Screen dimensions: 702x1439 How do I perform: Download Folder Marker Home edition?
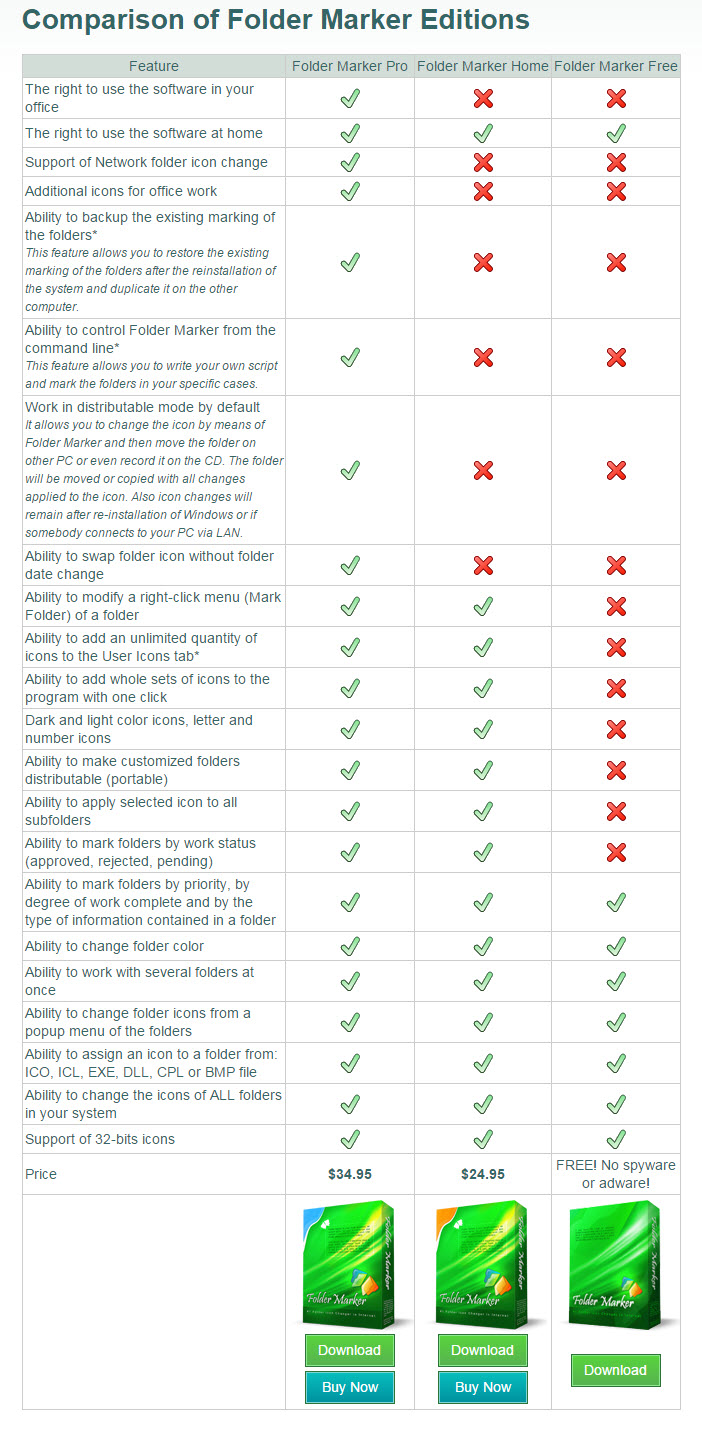click(x=483, y=1350)
